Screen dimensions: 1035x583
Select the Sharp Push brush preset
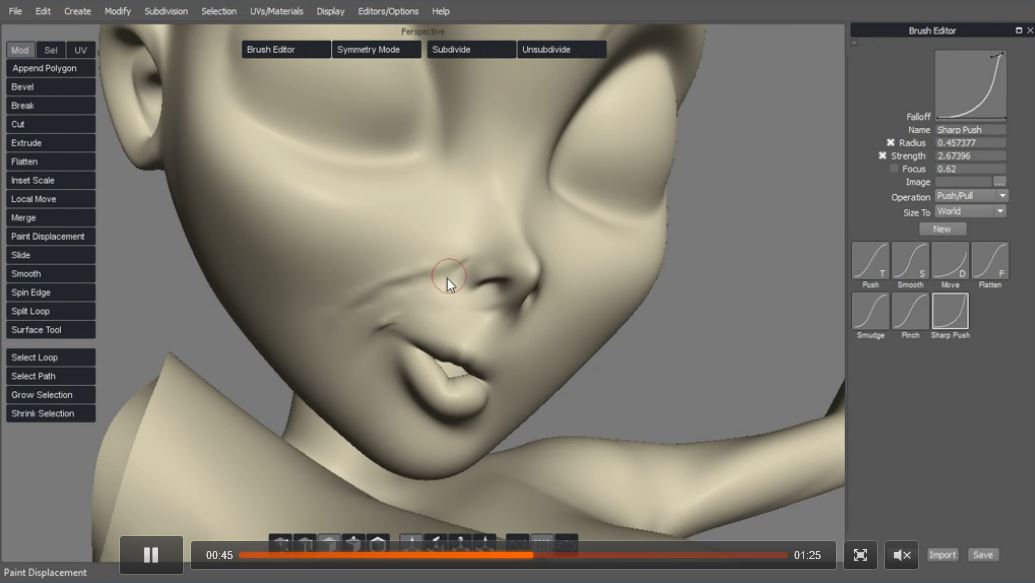(x=950, y=311)
